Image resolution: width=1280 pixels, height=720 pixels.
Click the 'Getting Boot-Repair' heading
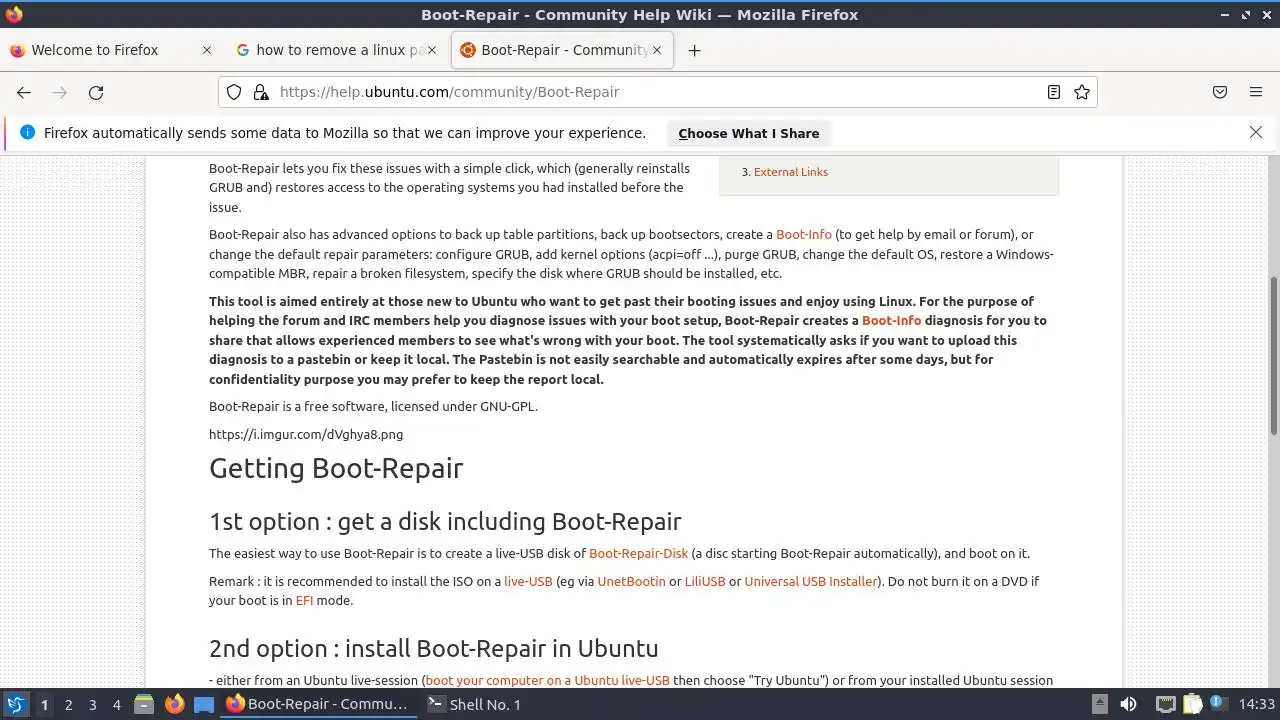tap(336, 468)
